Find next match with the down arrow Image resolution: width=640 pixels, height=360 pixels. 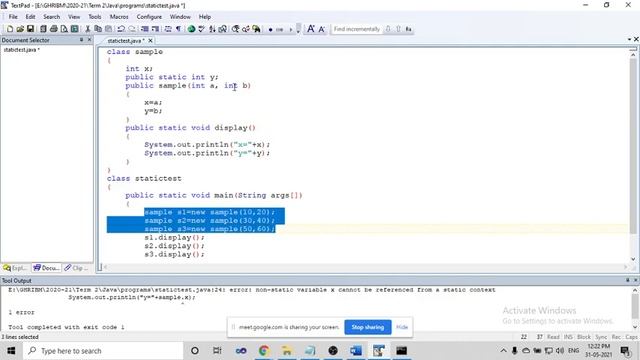388,29
